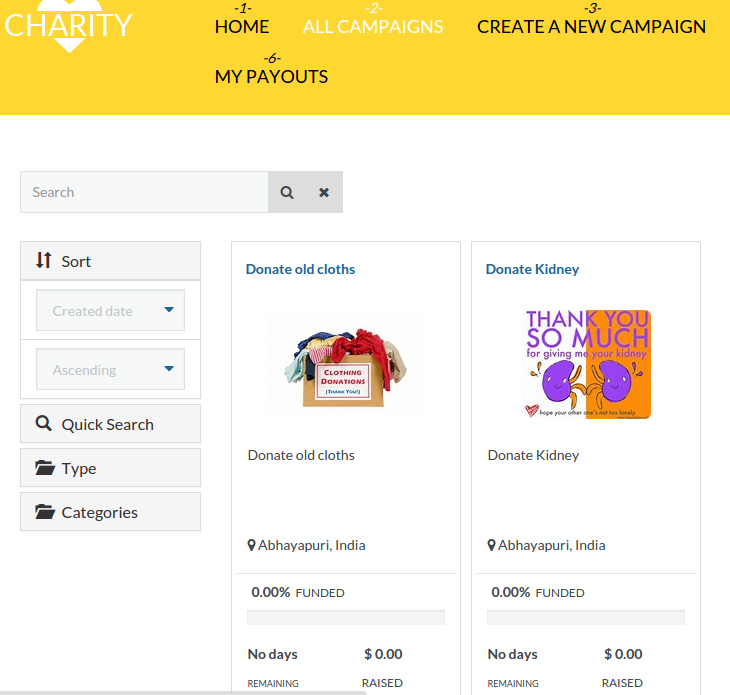Open the Ascending order dropdown
The image size is (730, 695).
110,370
